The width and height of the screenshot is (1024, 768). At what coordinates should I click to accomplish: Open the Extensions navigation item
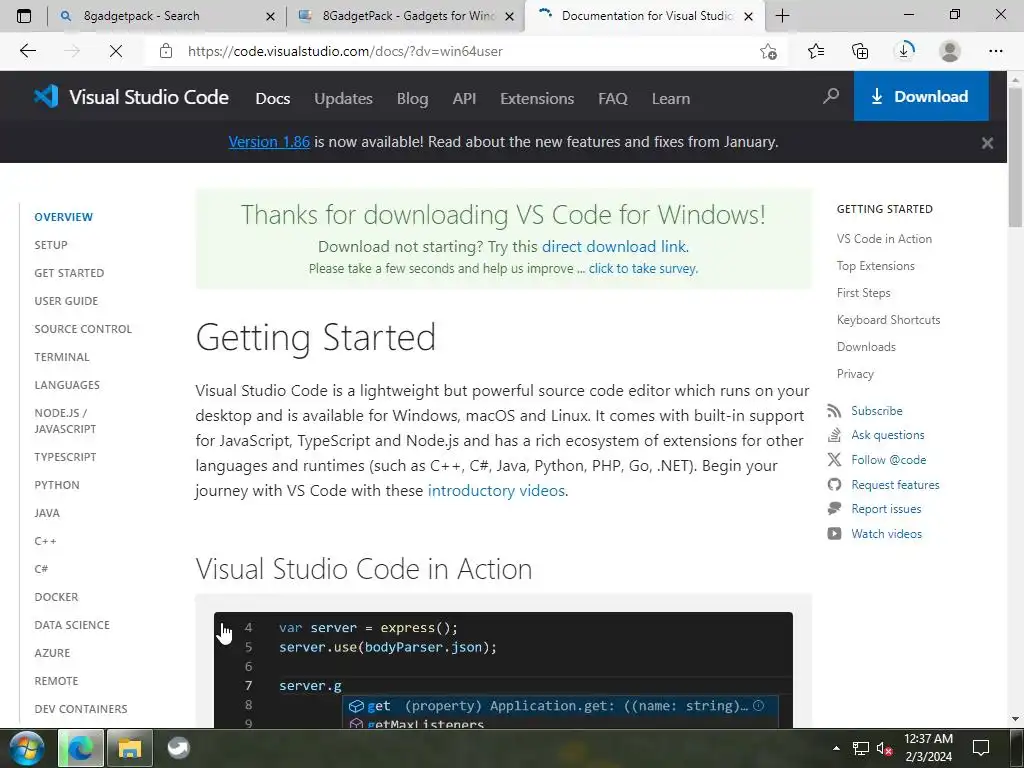click(537, 99)
